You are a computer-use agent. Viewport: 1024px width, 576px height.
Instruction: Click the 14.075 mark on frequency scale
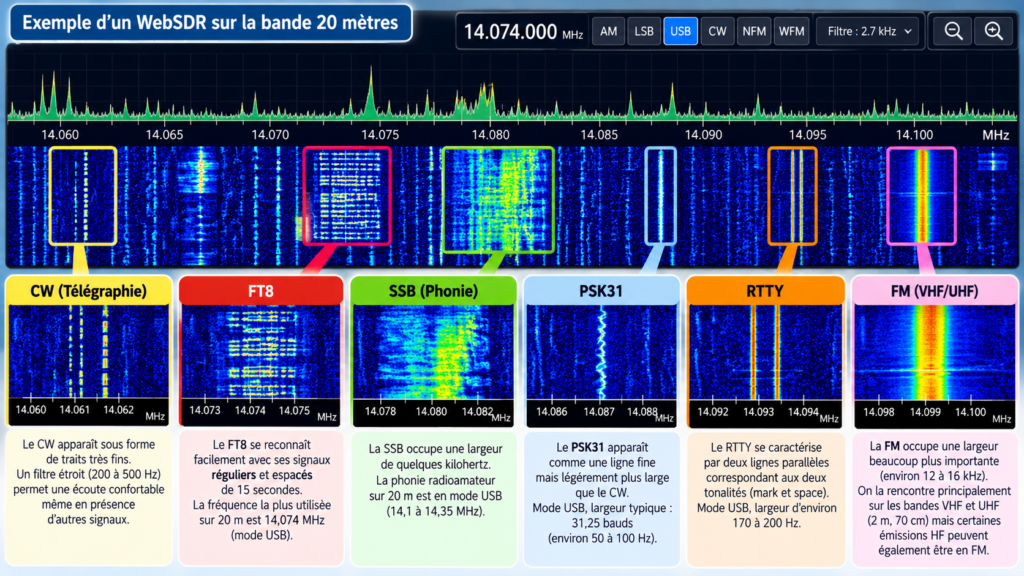pos(380,135)
